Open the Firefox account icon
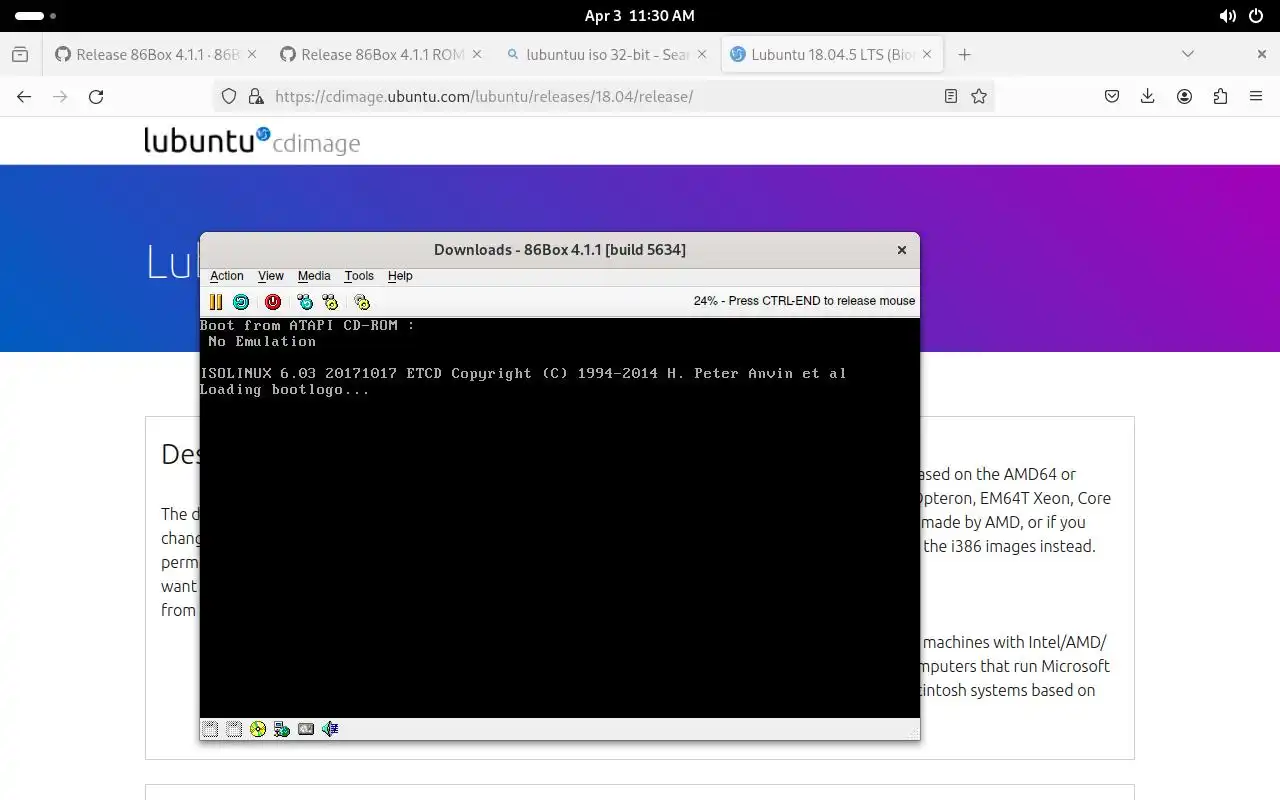1280x800 pixels. [1184, 97]
